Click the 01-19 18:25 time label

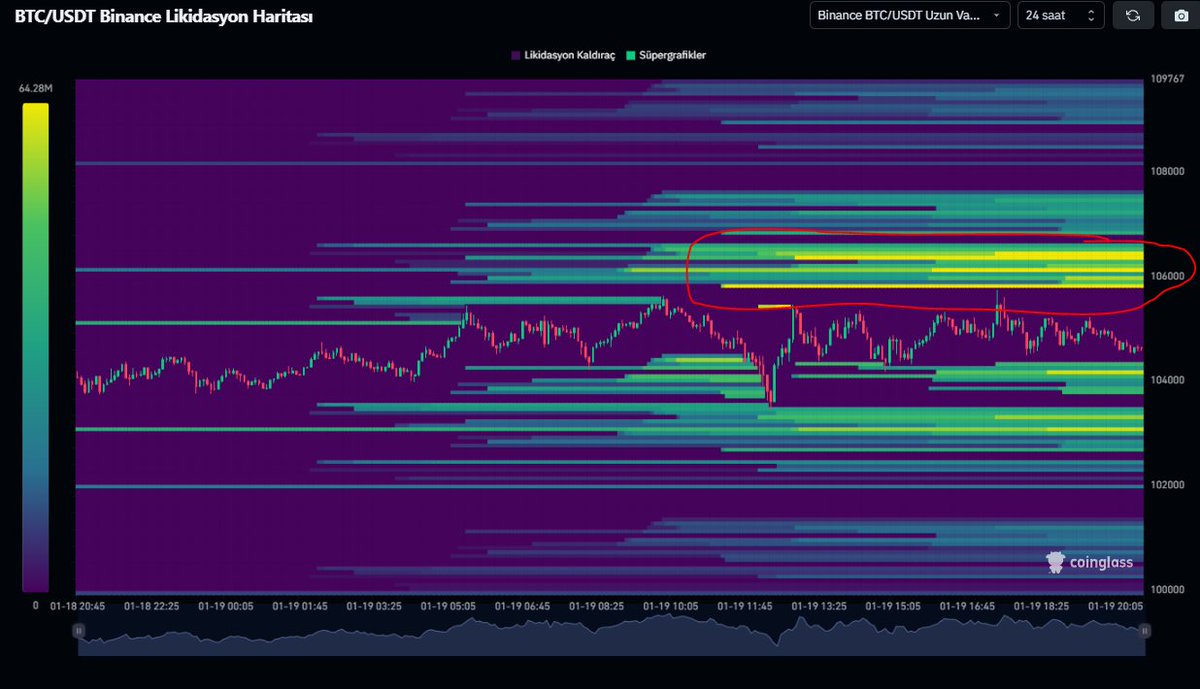pos(1043,606)
